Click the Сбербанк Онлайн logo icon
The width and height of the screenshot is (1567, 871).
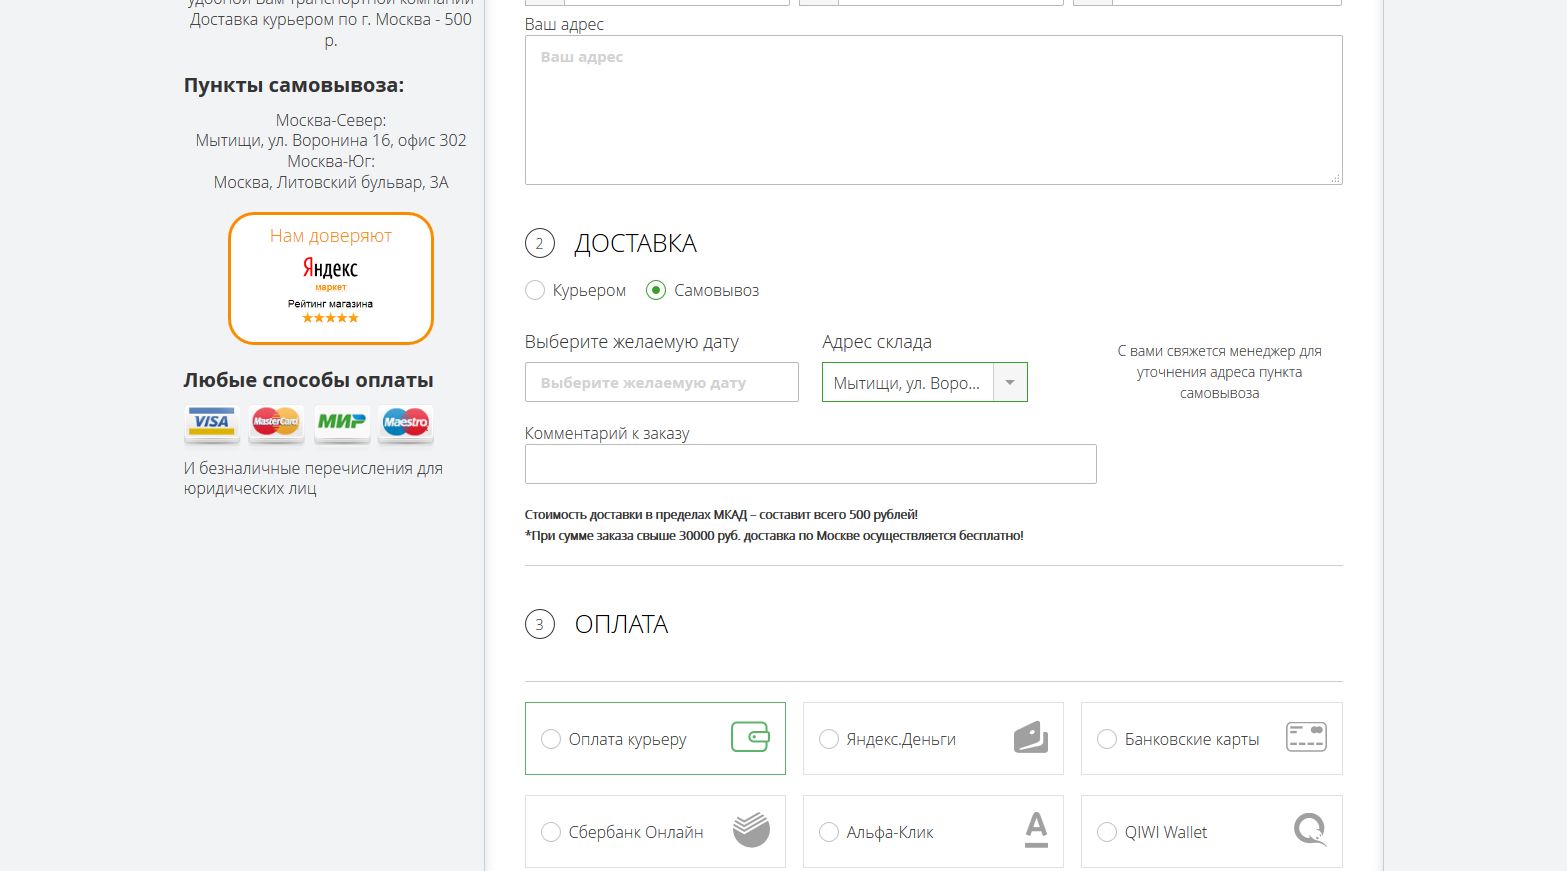(x=751, y=830)
